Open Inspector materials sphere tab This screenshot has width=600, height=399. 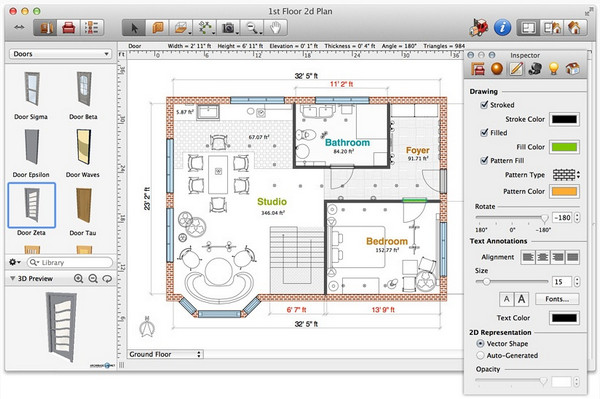497,69
